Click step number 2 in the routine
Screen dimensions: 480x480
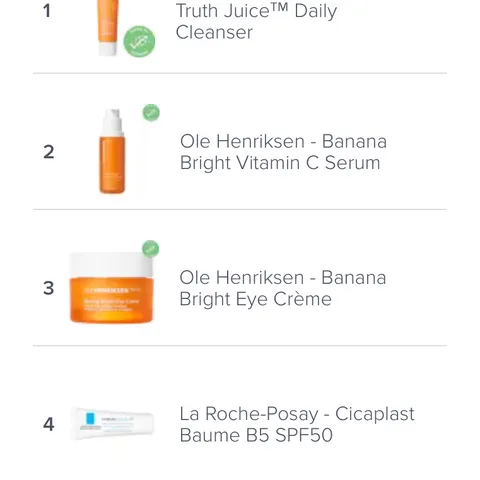[49, 152]
